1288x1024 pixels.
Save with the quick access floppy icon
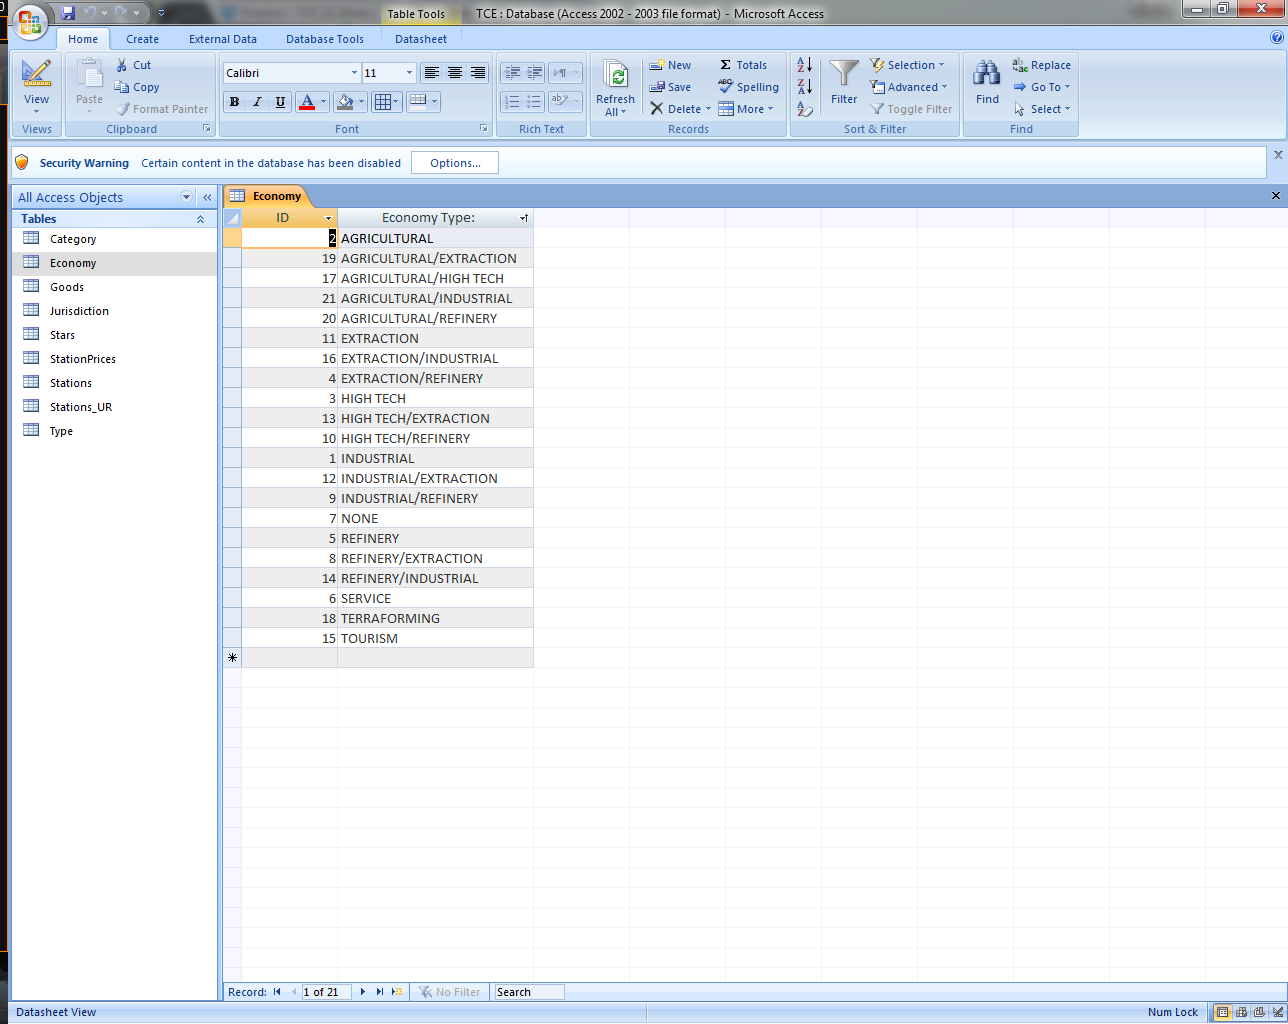[68, 13]
